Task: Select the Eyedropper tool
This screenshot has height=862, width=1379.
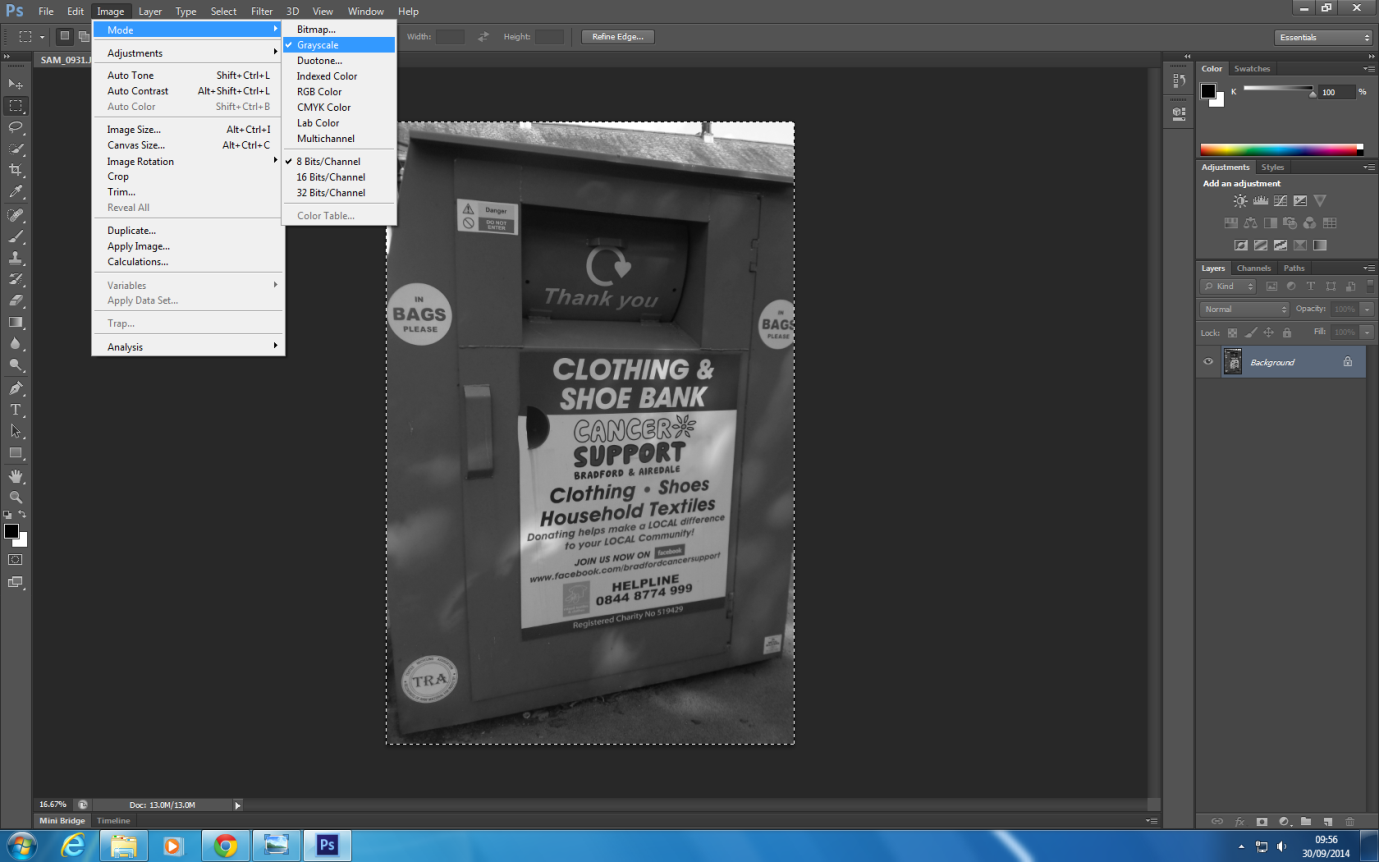Action: (x=16, y=192)
